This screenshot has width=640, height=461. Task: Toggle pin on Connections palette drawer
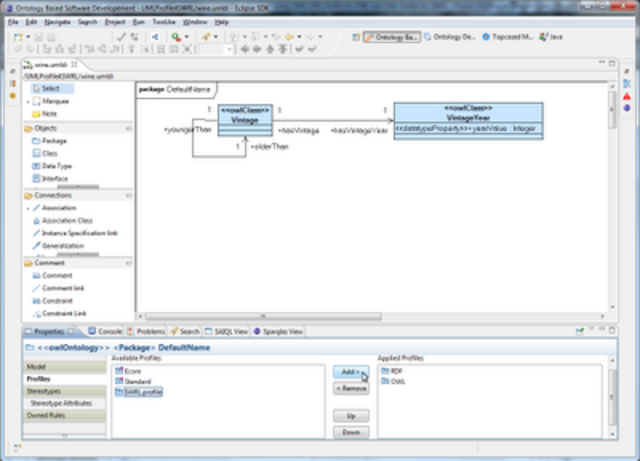click(x=129, y=196)
